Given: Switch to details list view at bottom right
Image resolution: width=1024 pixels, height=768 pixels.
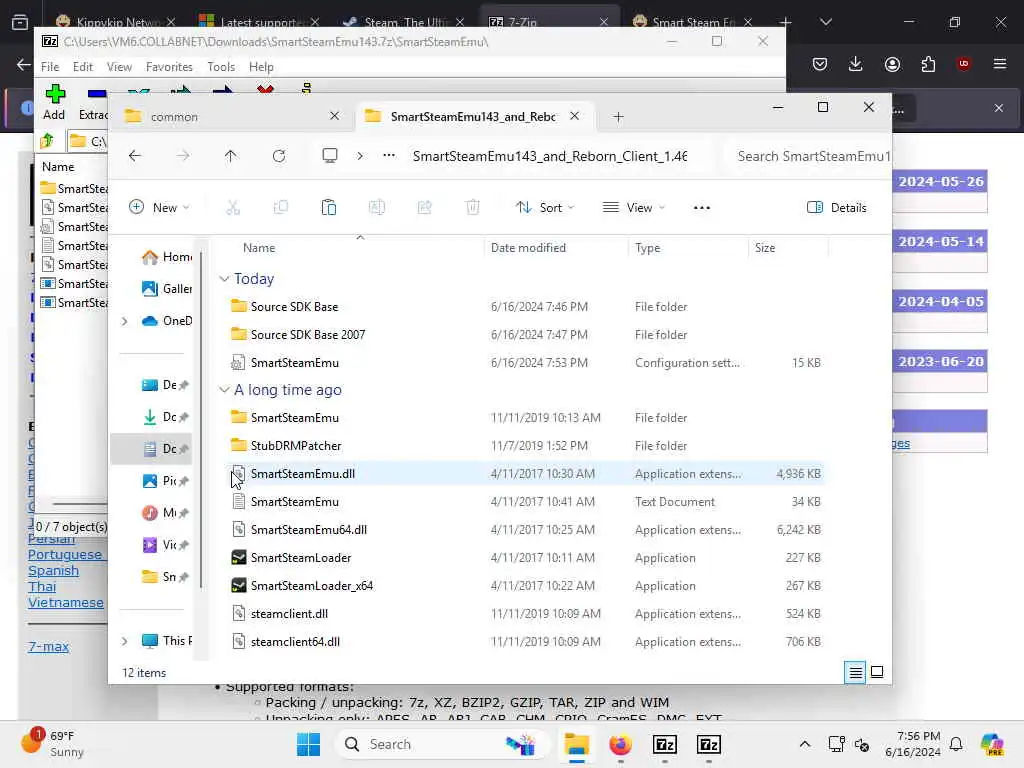Looking at the screenshot, I should (x=856, y=672).
